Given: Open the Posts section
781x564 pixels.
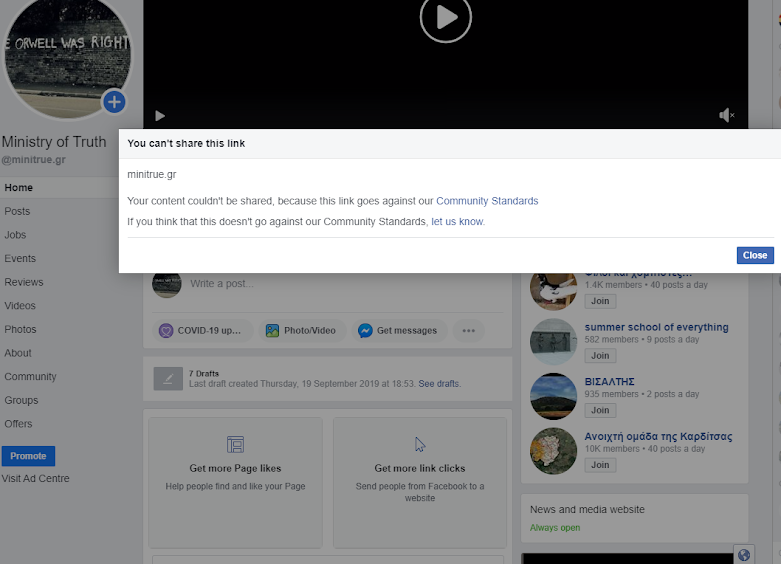Looking at the screenshot, I should click(x=17, y=211).
